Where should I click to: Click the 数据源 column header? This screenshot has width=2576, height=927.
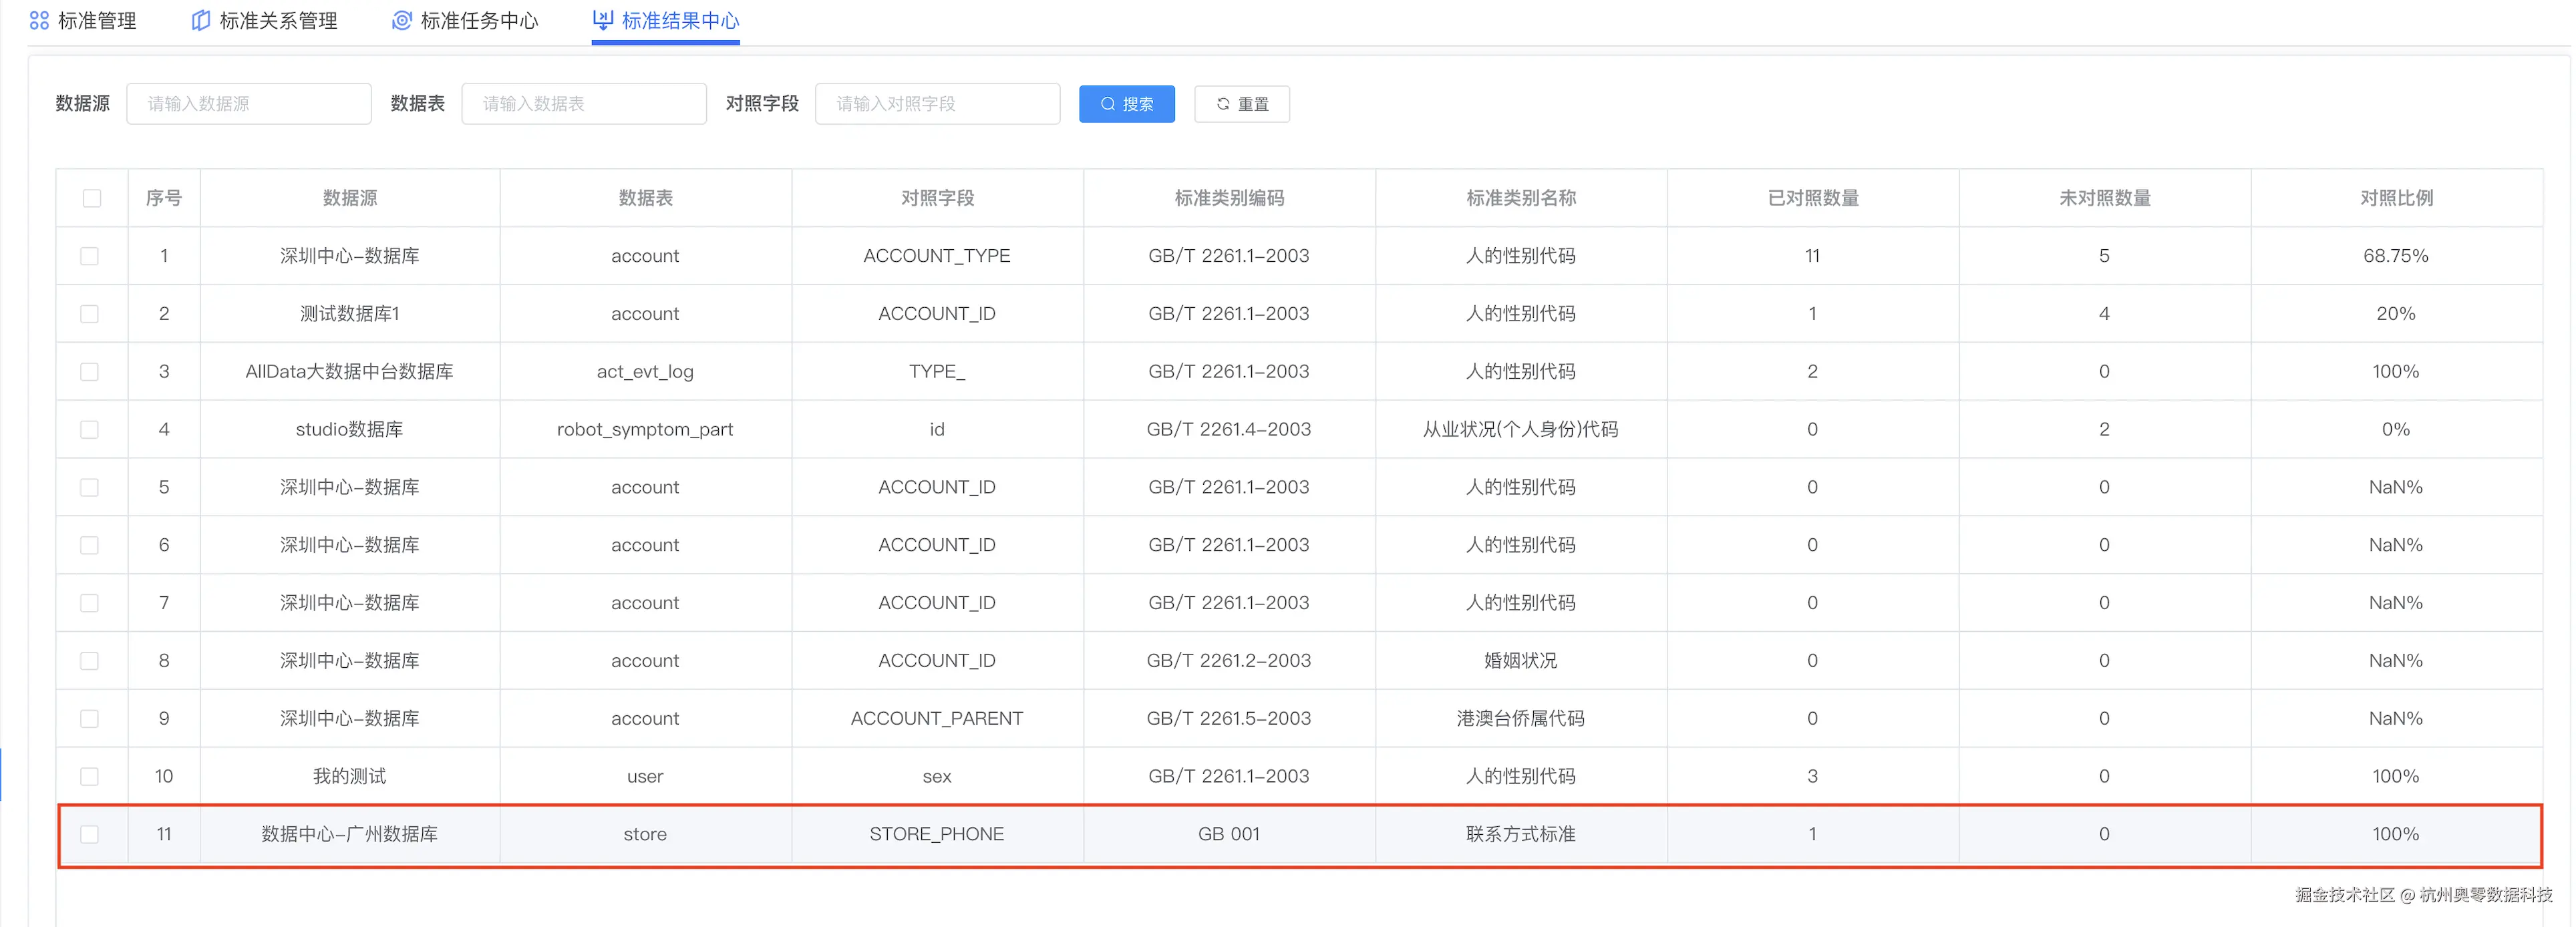(350, 198)
